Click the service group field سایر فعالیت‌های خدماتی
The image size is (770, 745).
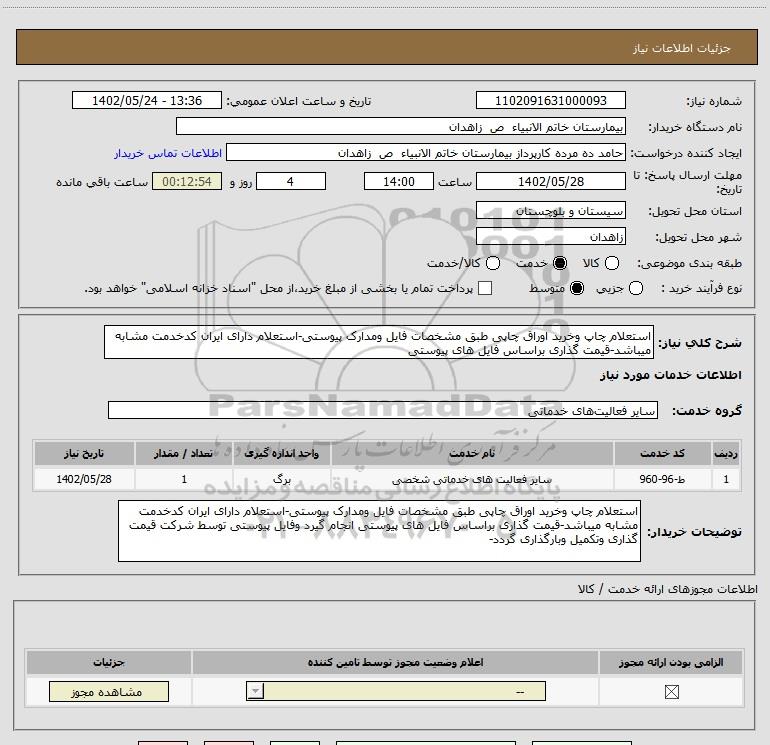point(383,410)
